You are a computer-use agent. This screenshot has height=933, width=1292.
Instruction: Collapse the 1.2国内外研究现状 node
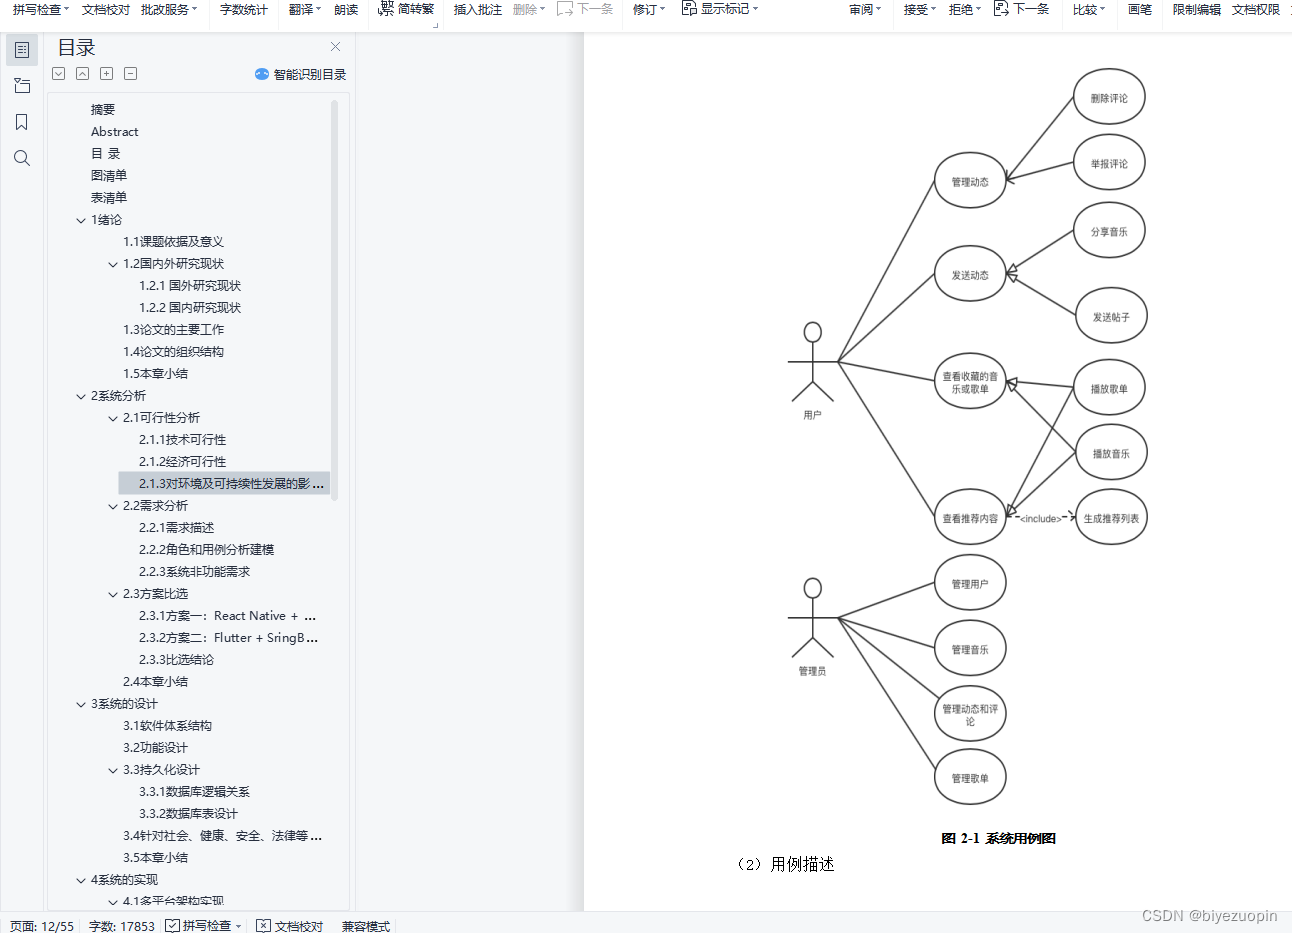pyautogui.click(x=113, y=264)
